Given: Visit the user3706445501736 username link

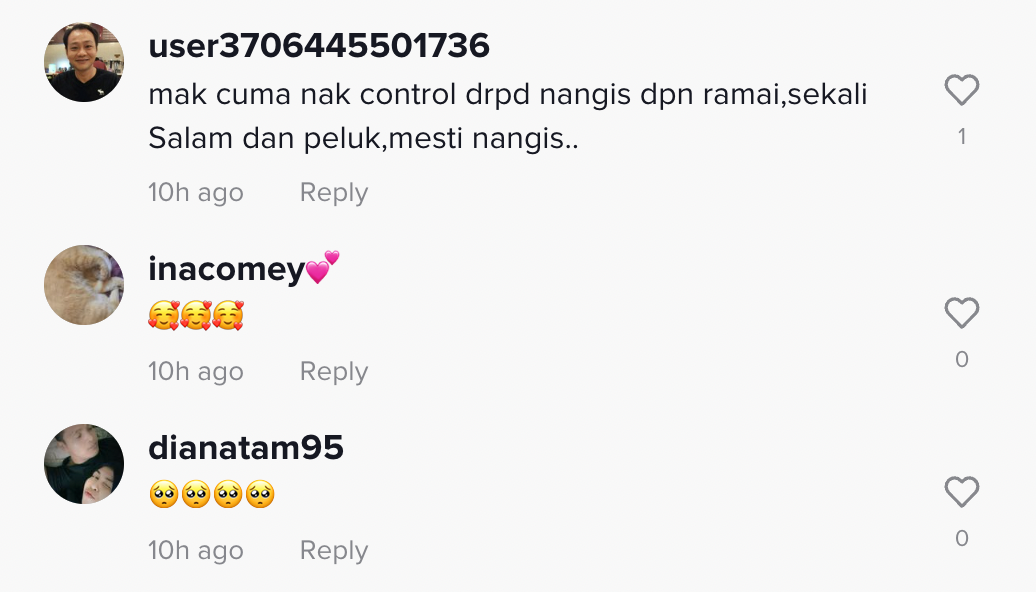Looking at the screenshot, I should (x=318, y=46).
